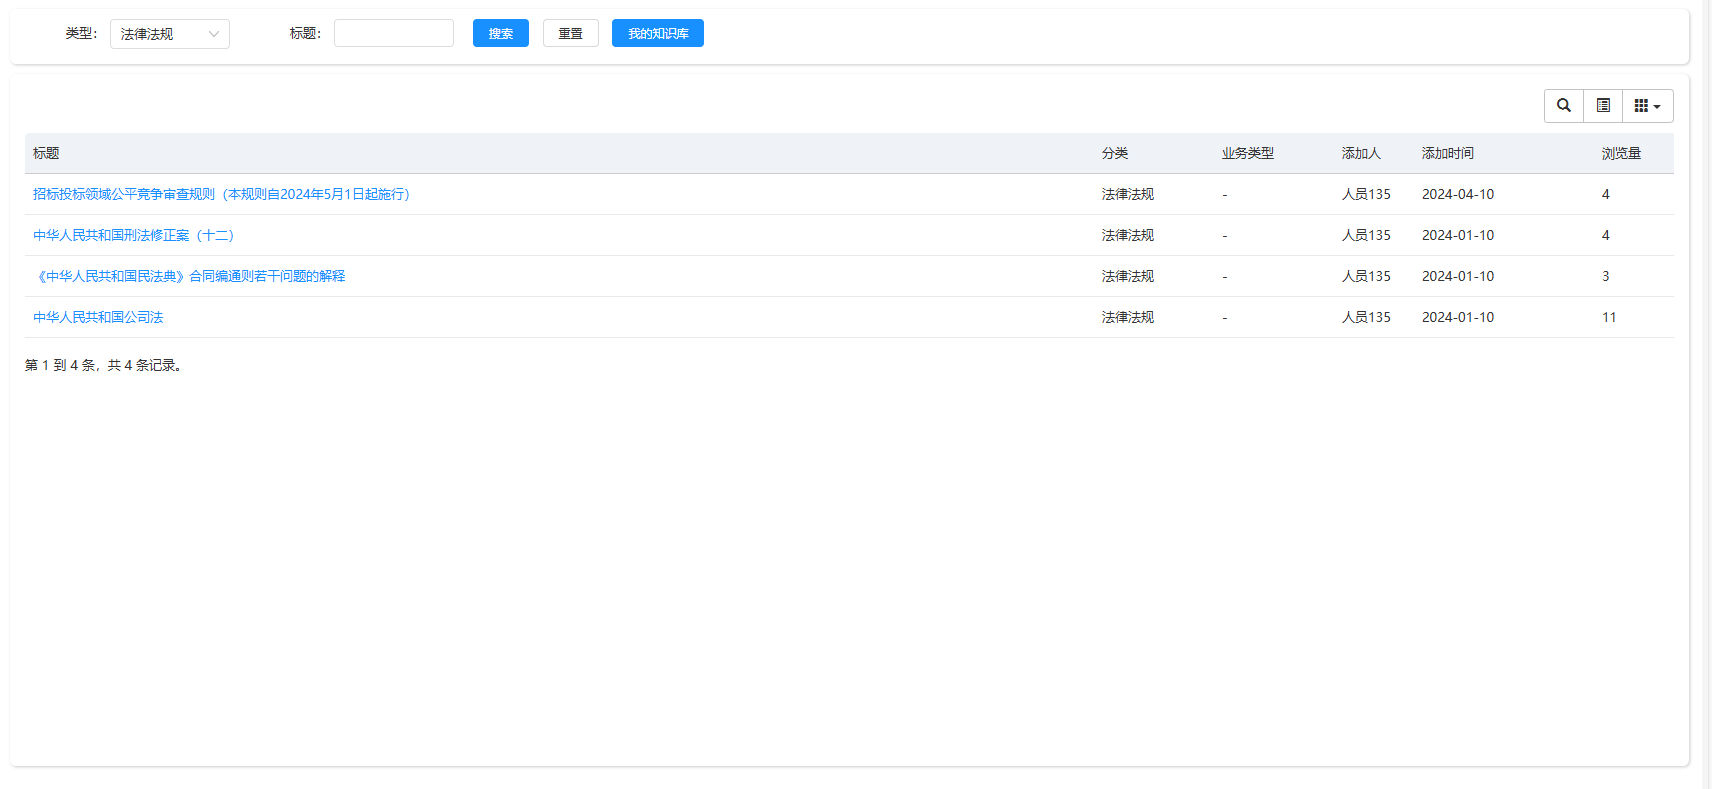This screenshot has width=1712, height=789.
Task: Click the 分类 column header
Action: pyautogui.click(x=1115, y=153)
